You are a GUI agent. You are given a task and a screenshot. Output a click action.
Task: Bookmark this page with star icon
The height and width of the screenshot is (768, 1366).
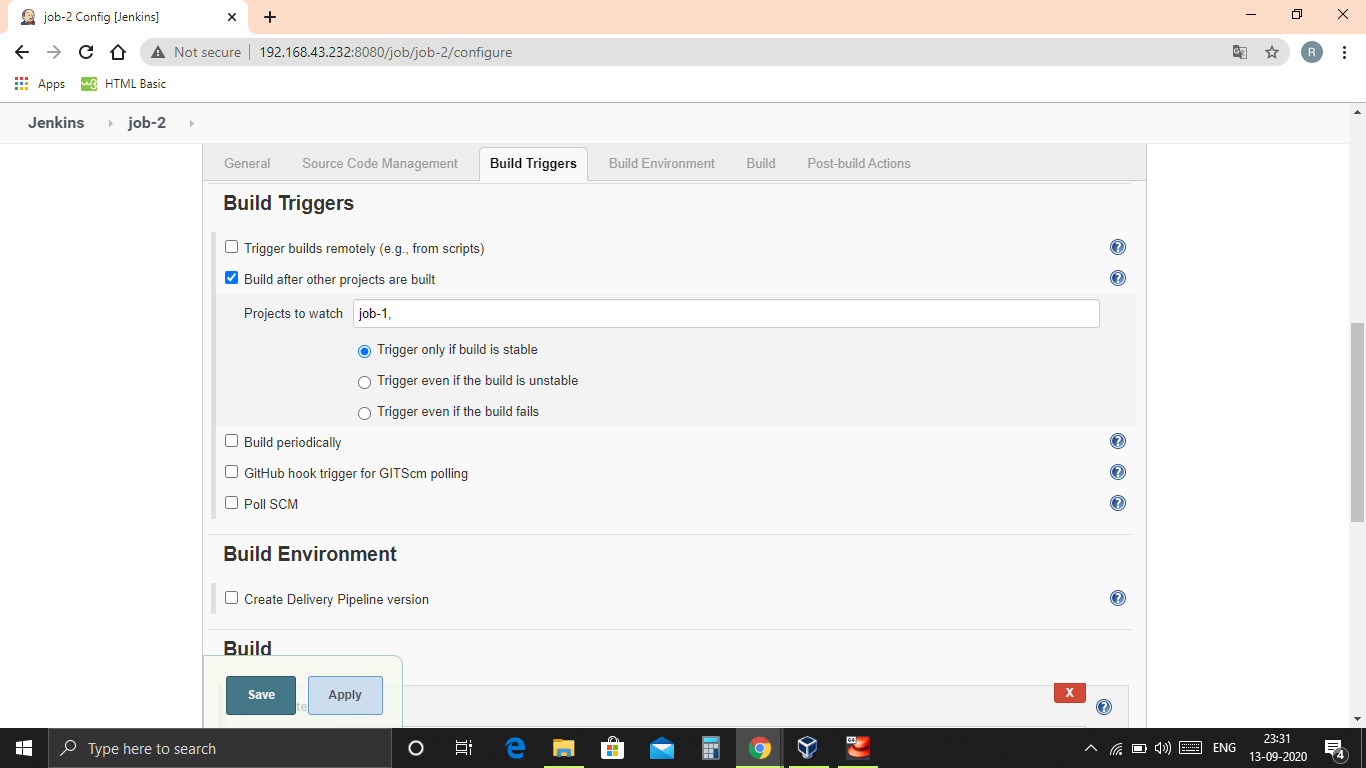point(1272,52)
